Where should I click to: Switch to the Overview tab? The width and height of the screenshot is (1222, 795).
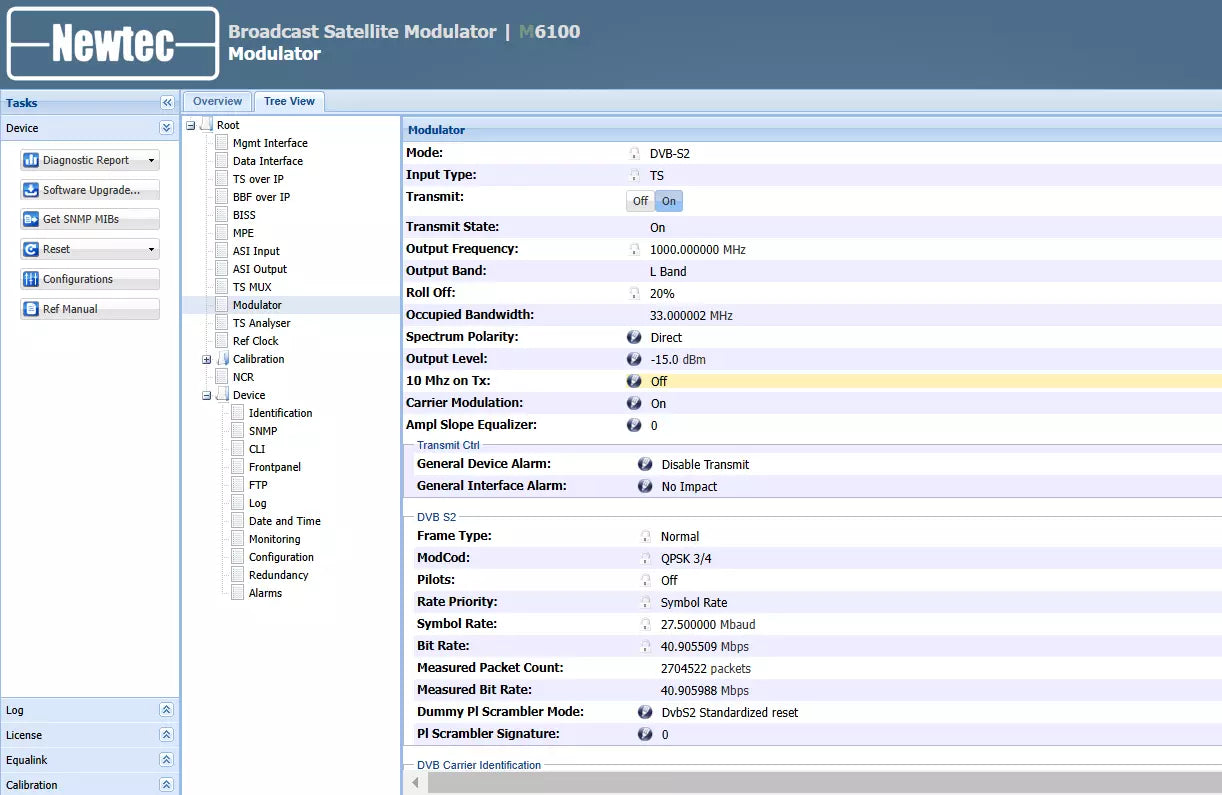click(x=217, y=101)
